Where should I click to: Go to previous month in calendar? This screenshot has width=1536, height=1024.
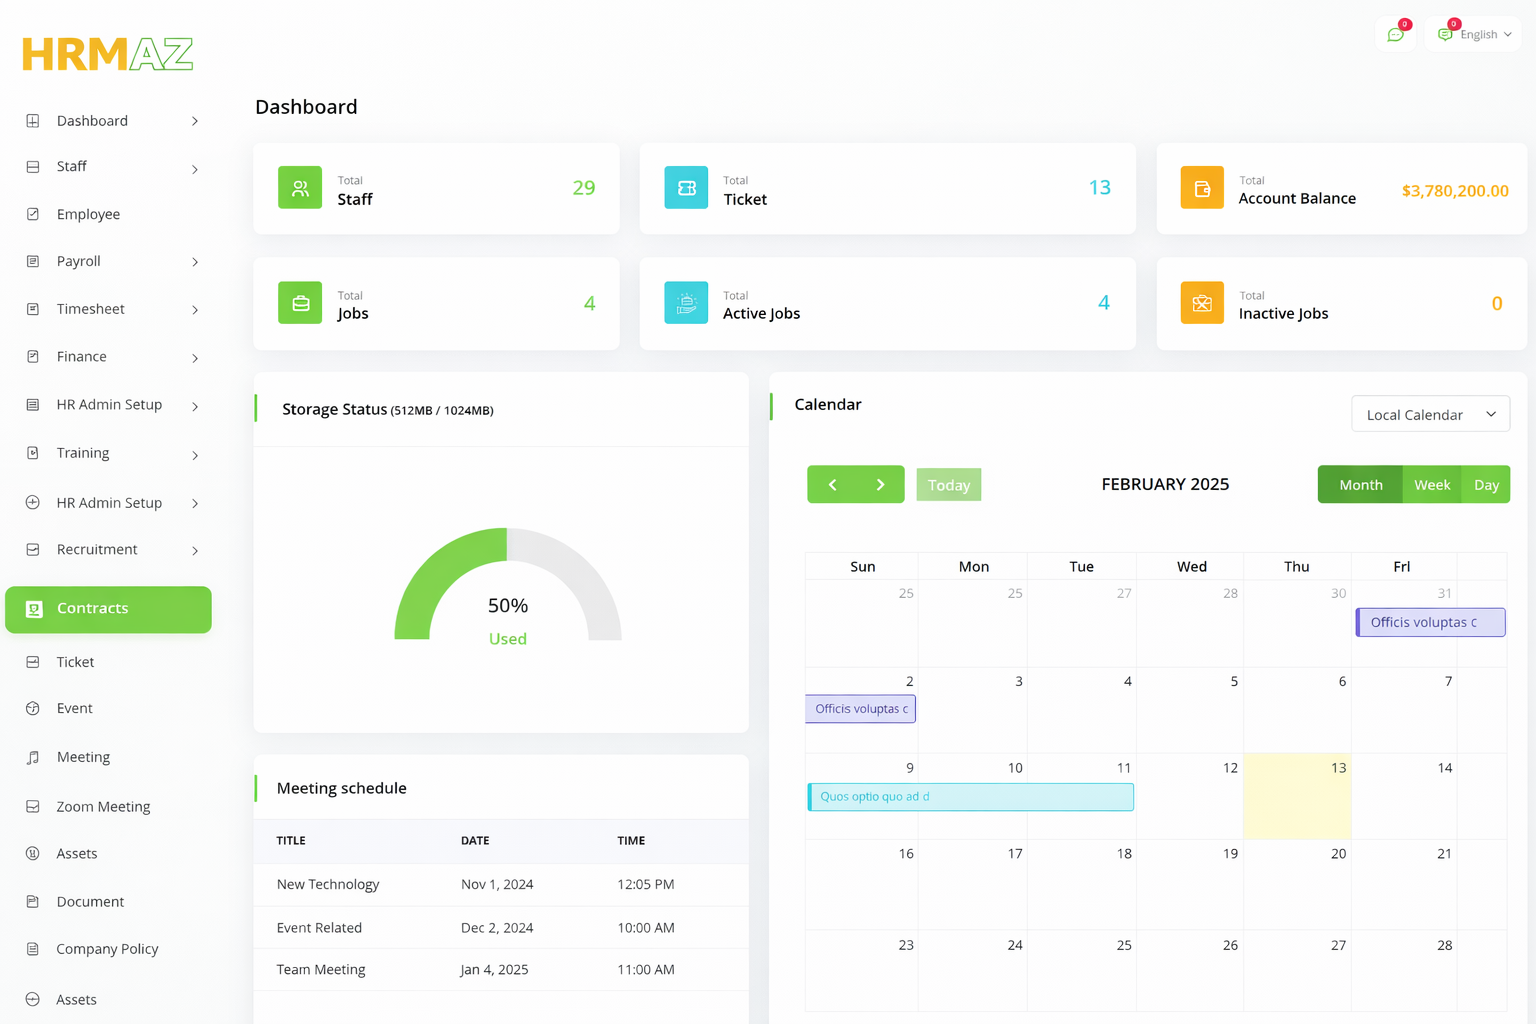point(832,485)
